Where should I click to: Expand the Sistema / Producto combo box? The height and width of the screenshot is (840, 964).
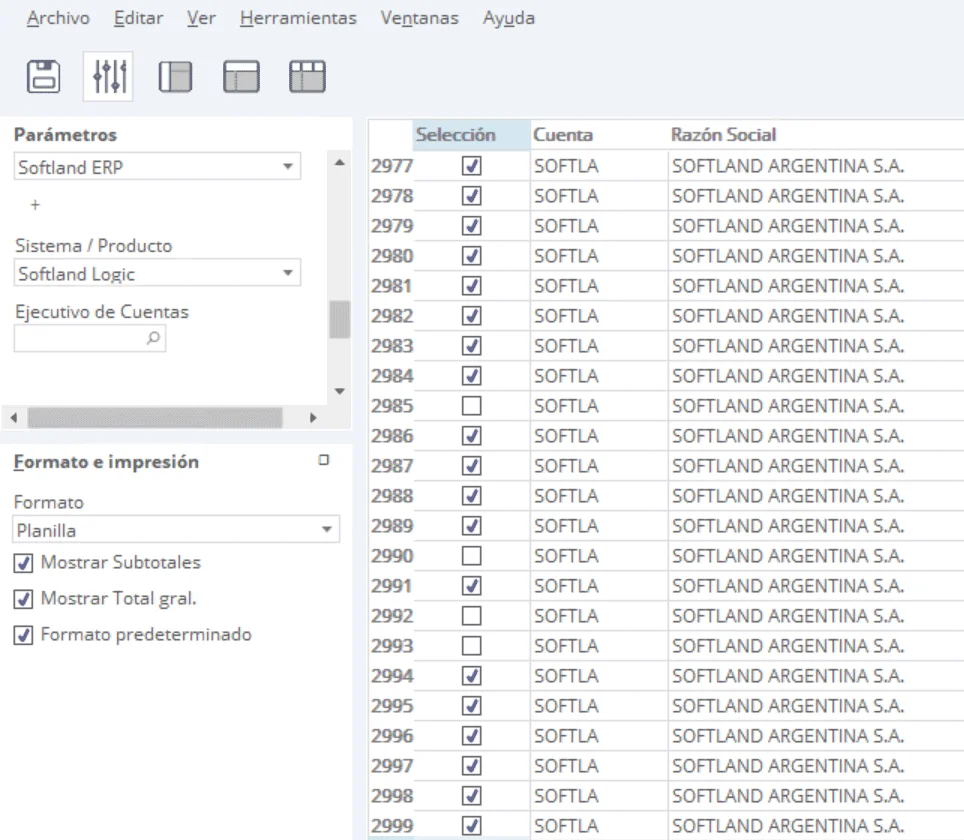tap(288, 273)
